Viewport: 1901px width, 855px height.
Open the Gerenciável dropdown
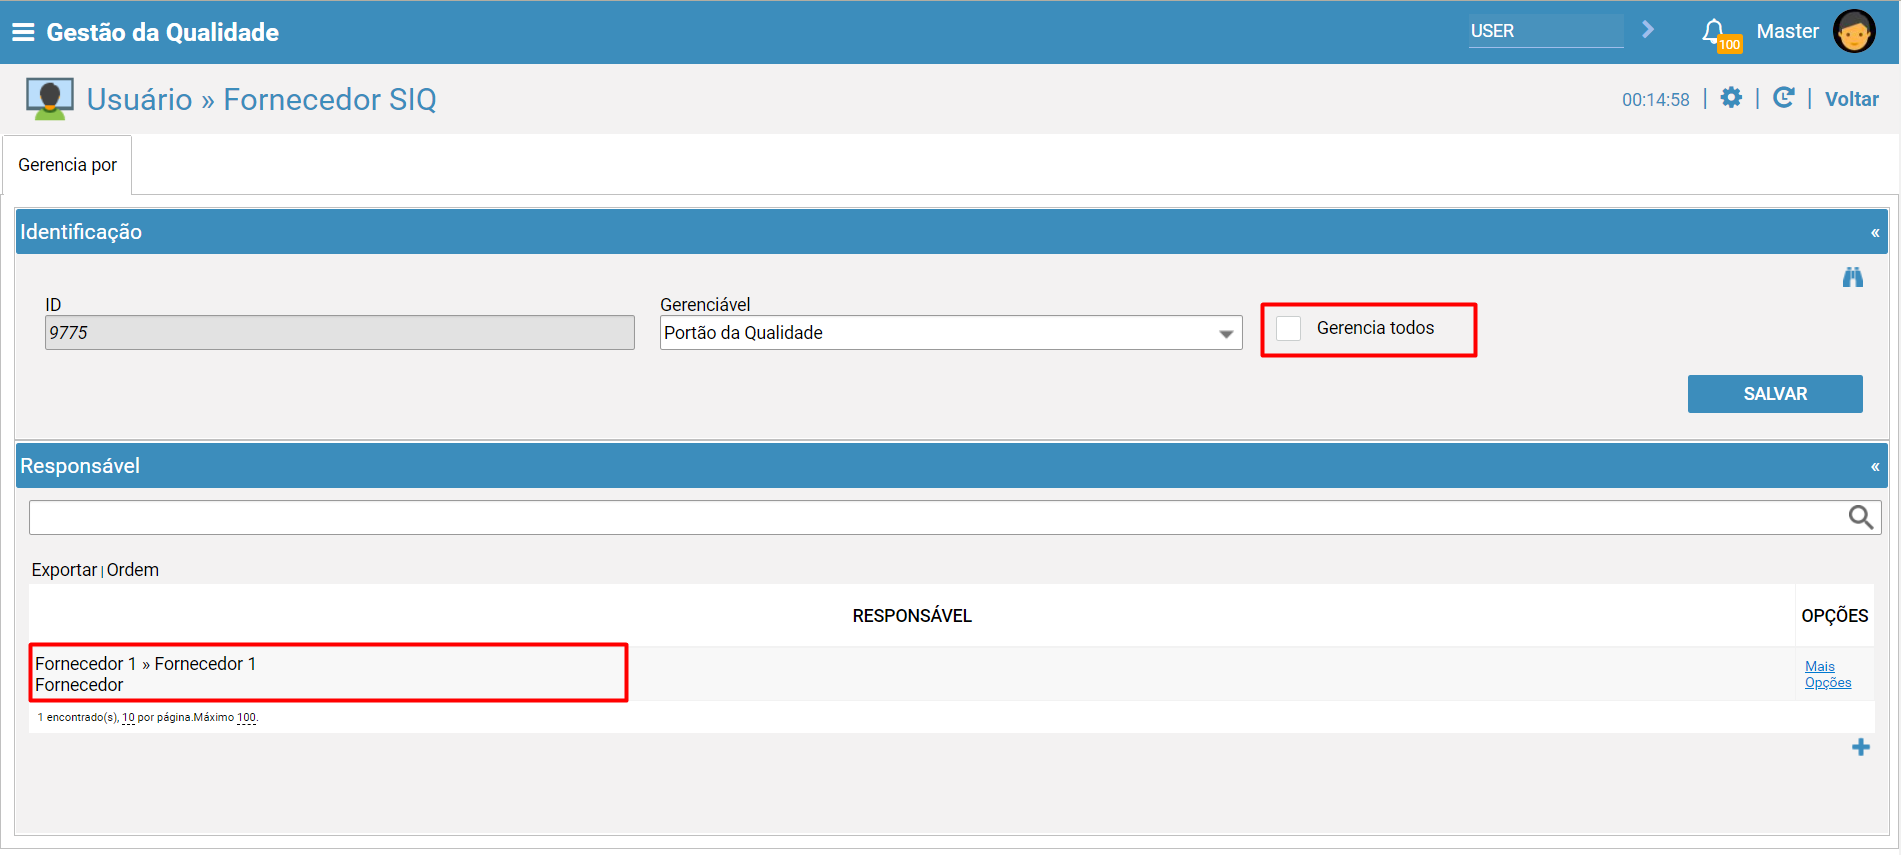(951, 333)
